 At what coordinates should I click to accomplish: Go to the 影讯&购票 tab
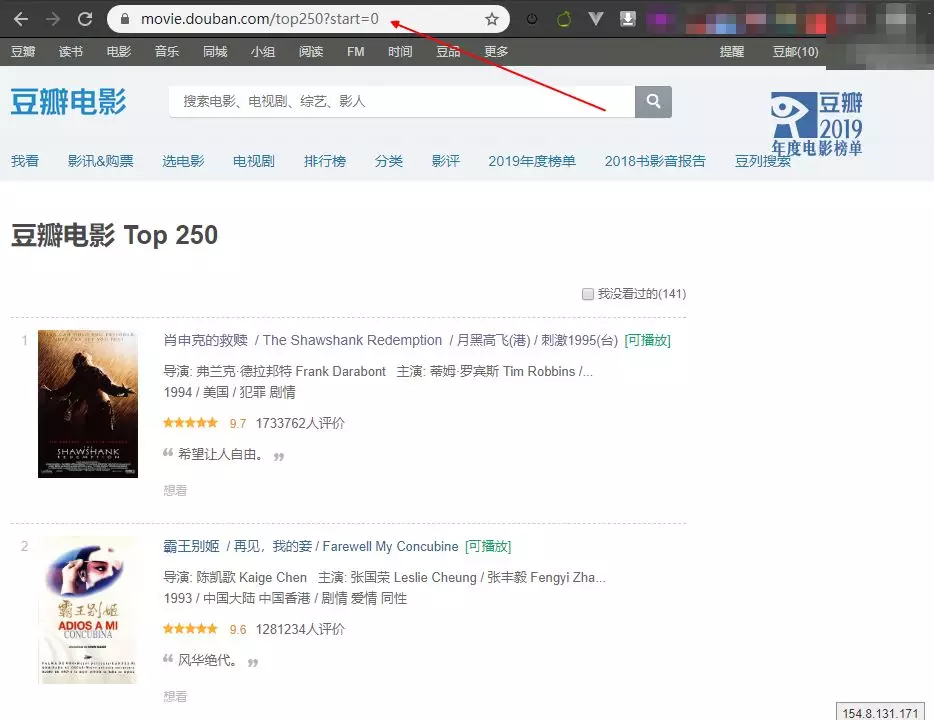click(x=101, y=161)
